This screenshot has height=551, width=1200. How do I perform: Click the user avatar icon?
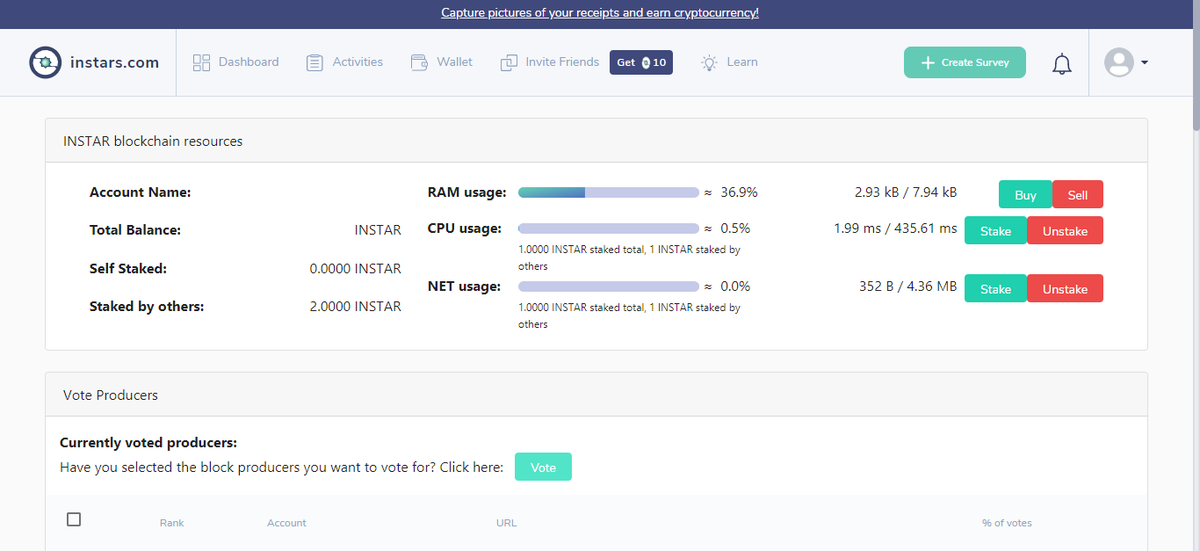1118,62
